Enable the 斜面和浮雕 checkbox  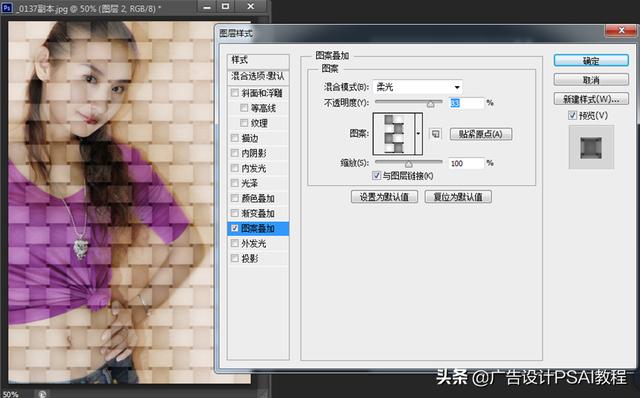coord(235,93)
